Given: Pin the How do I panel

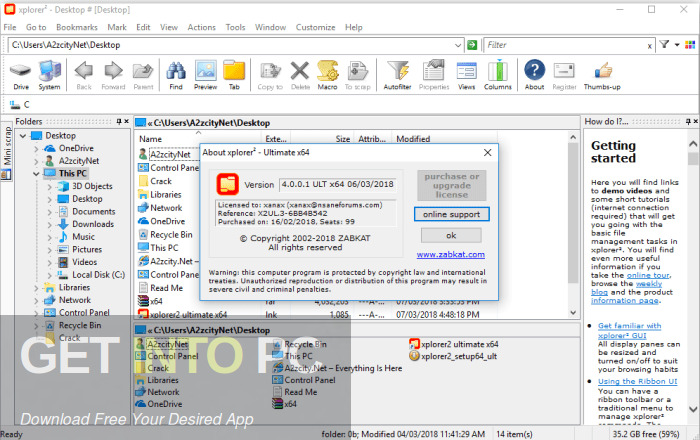Looking at the screenshot, I should click(688, 121).
